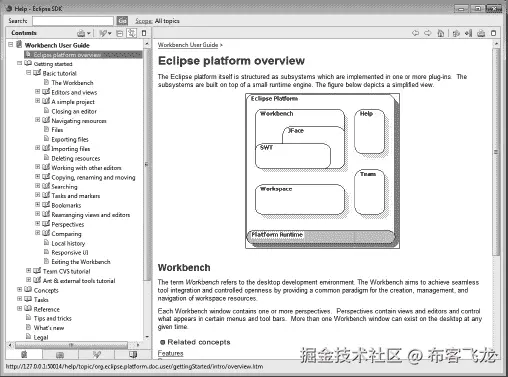The image size is (508, 377).
Task: Open the Features related concept link
Action: pyautogui.click(x=170, y=353)
